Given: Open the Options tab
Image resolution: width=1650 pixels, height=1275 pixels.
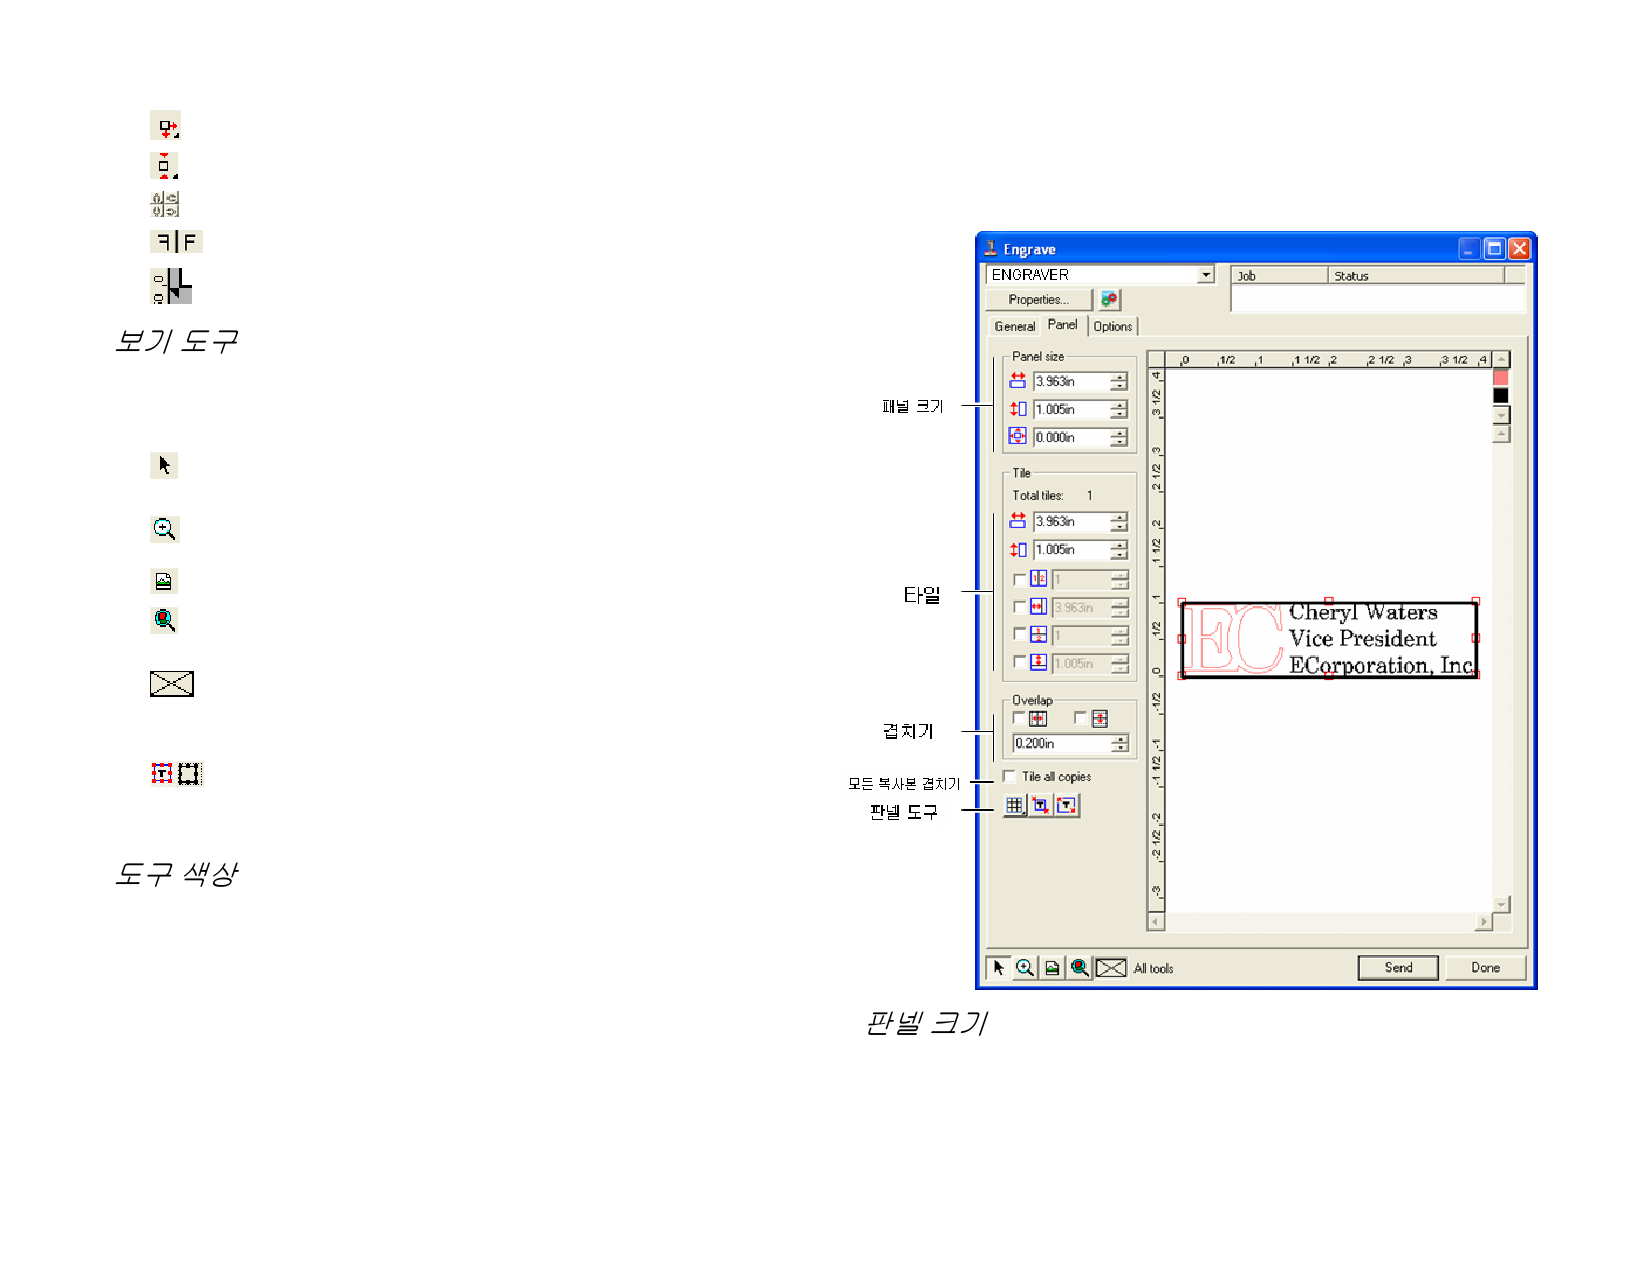Looking at the screenshot, I should pyautogui.click(x=1112, y=327).
